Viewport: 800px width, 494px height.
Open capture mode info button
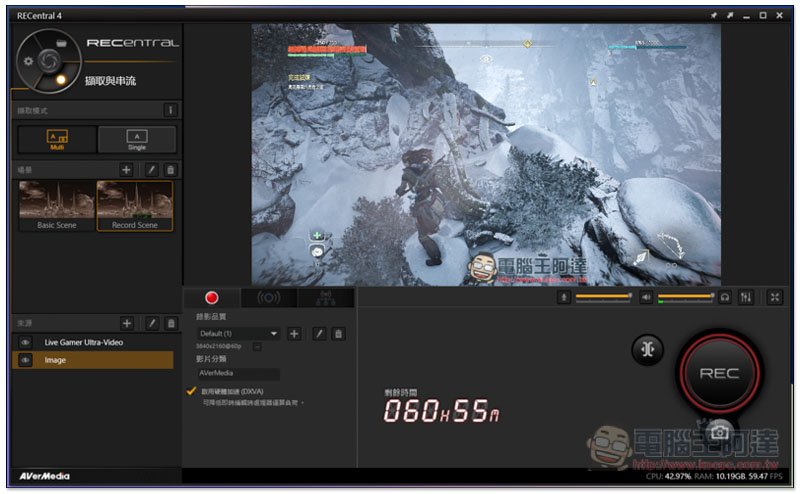click(x=170, y=110)
